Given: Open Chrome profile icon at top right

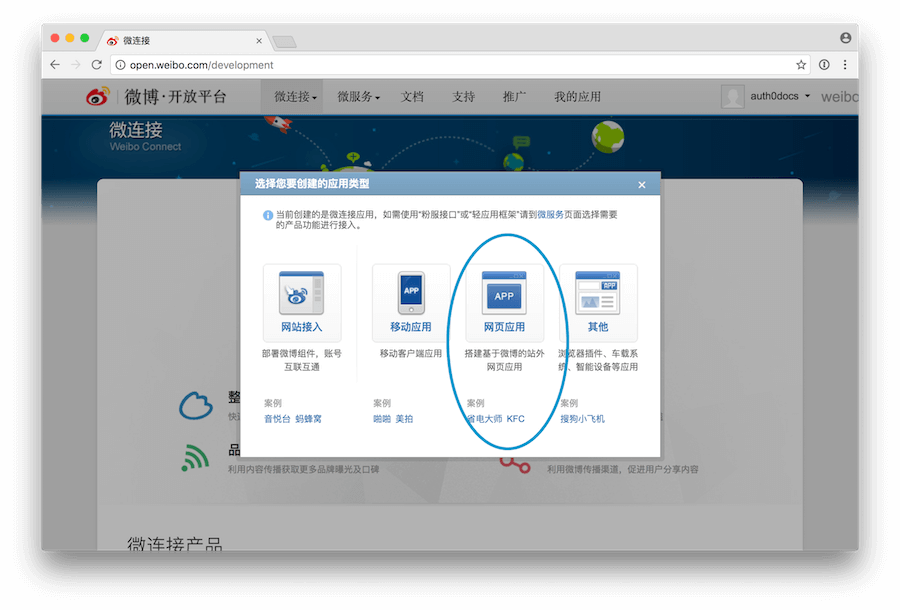Looking at the screenshot, I should coord(845,38).
